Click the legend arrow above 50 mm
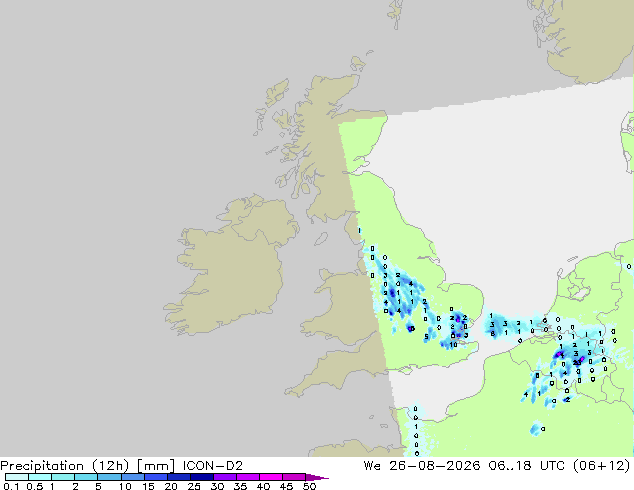This screenshot has width=634, height=490. point(317,477)
